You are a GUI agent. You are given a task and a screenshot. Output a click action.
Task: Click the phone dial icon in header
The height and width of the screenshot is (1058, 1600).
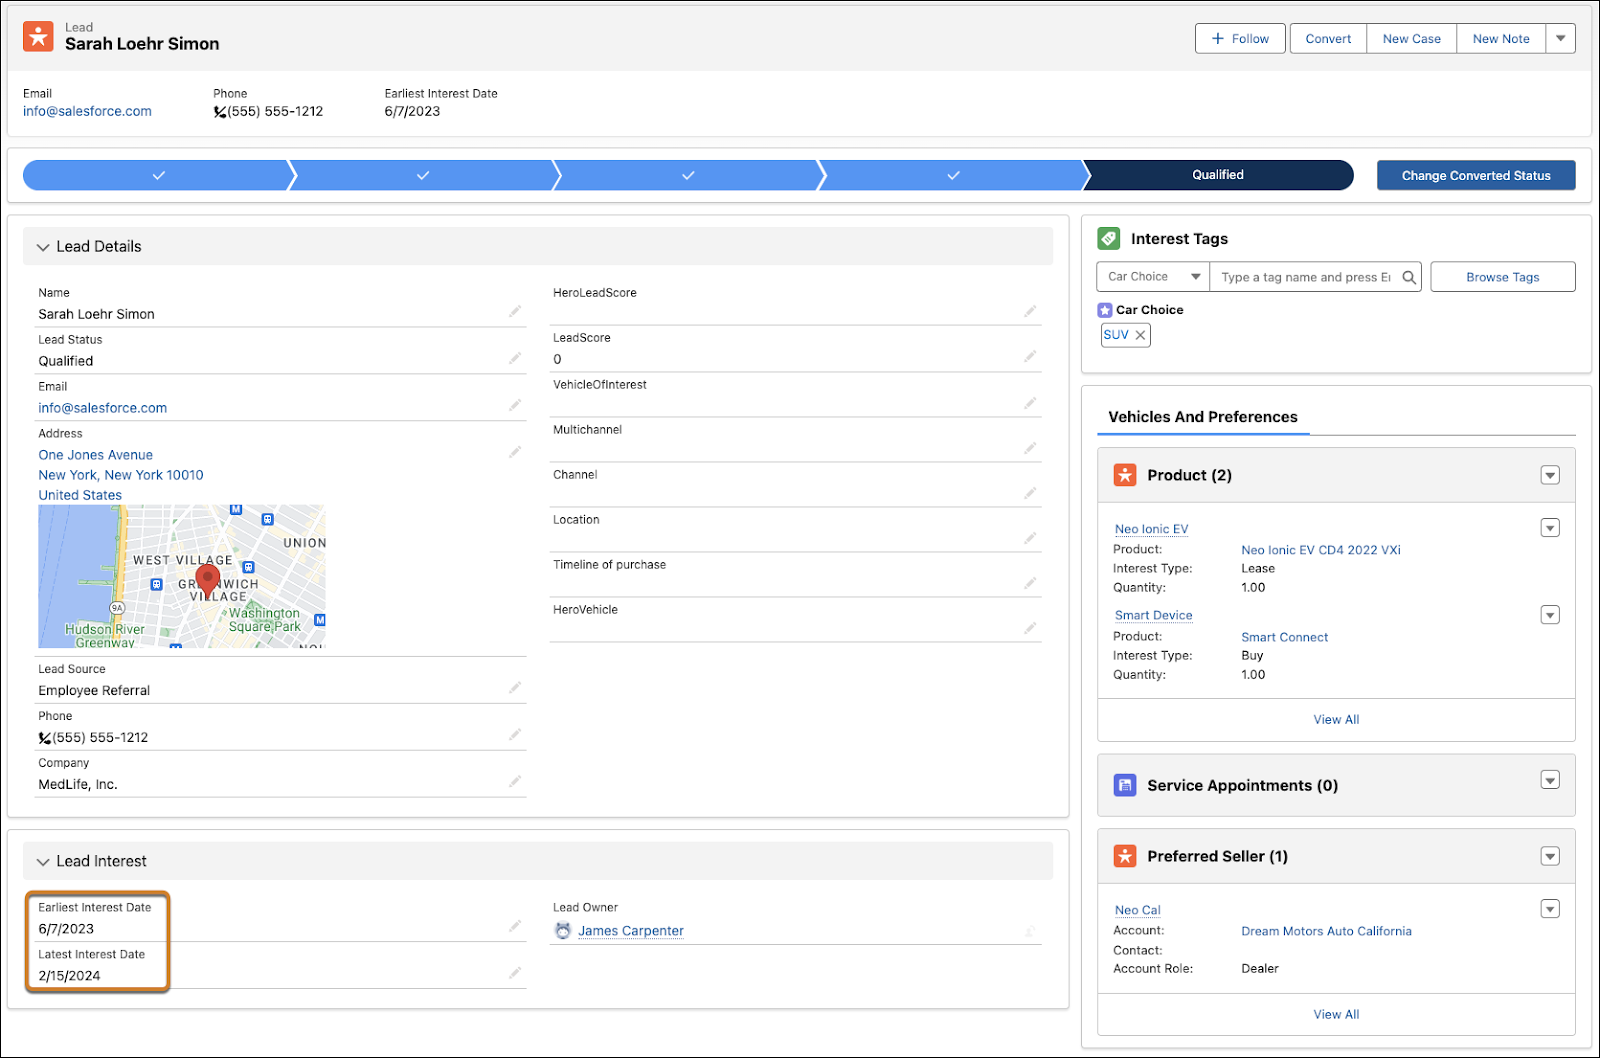[x=220, y=112]
